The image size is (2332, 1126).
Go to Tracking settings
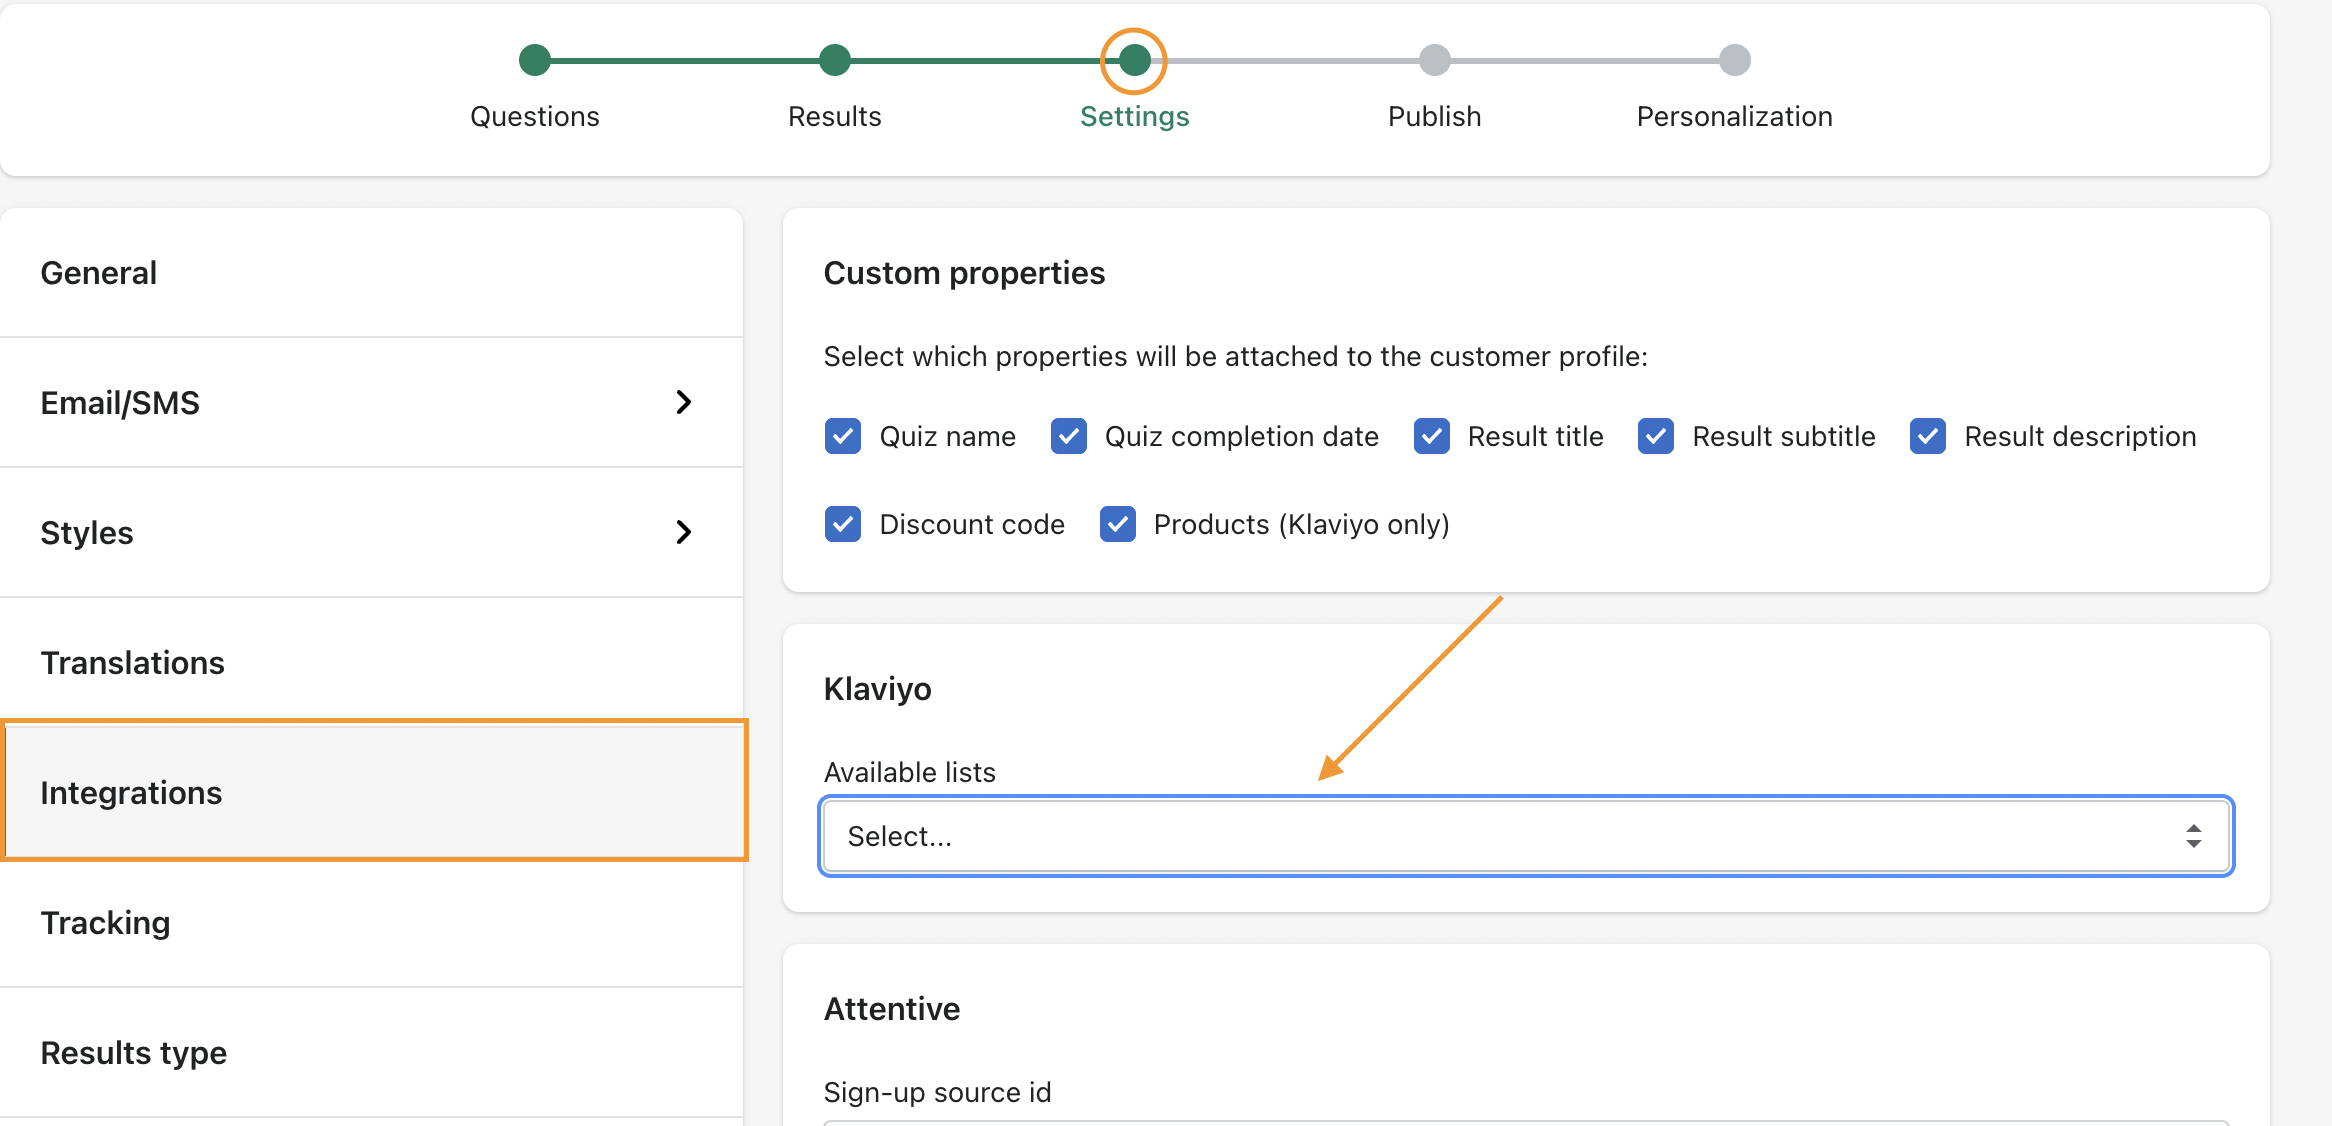(105, 923)
